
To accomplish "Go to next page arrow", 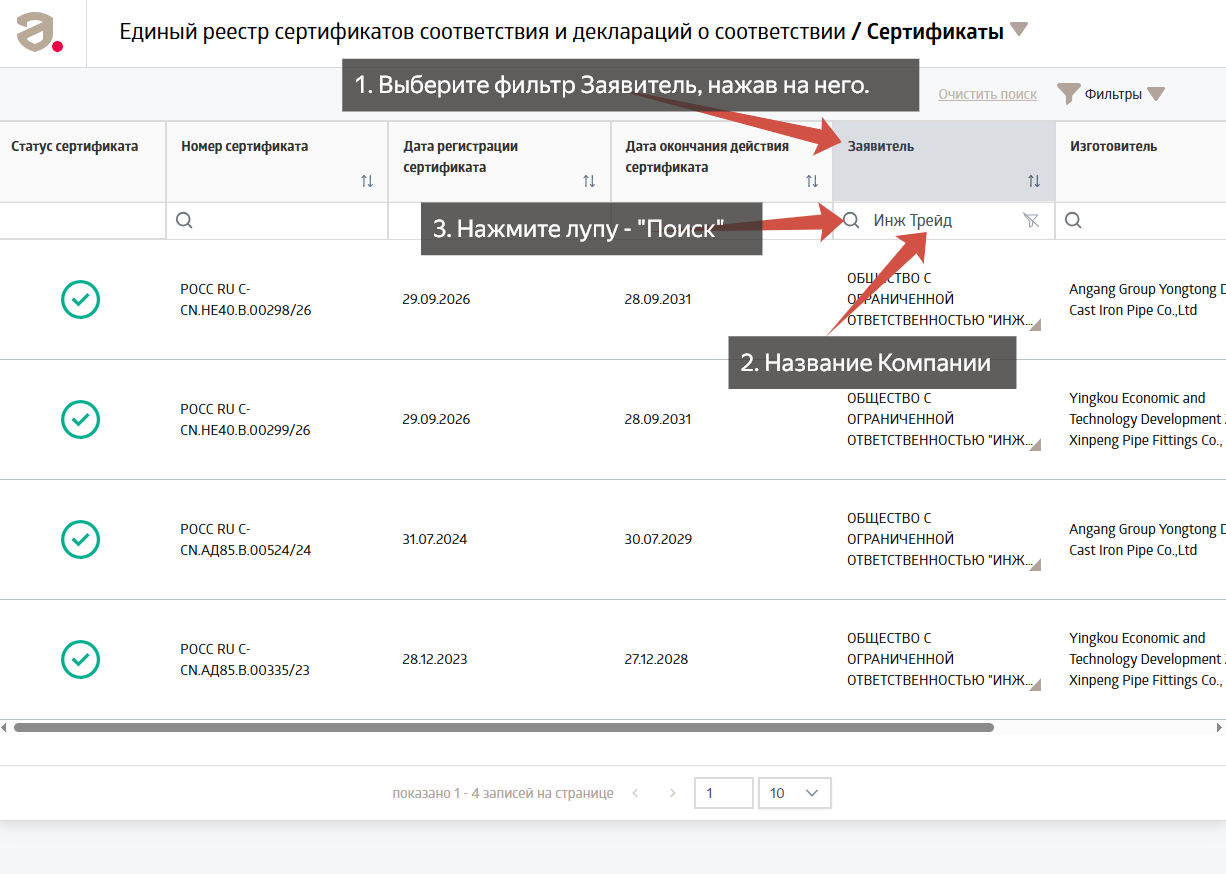I will point(673,793).
